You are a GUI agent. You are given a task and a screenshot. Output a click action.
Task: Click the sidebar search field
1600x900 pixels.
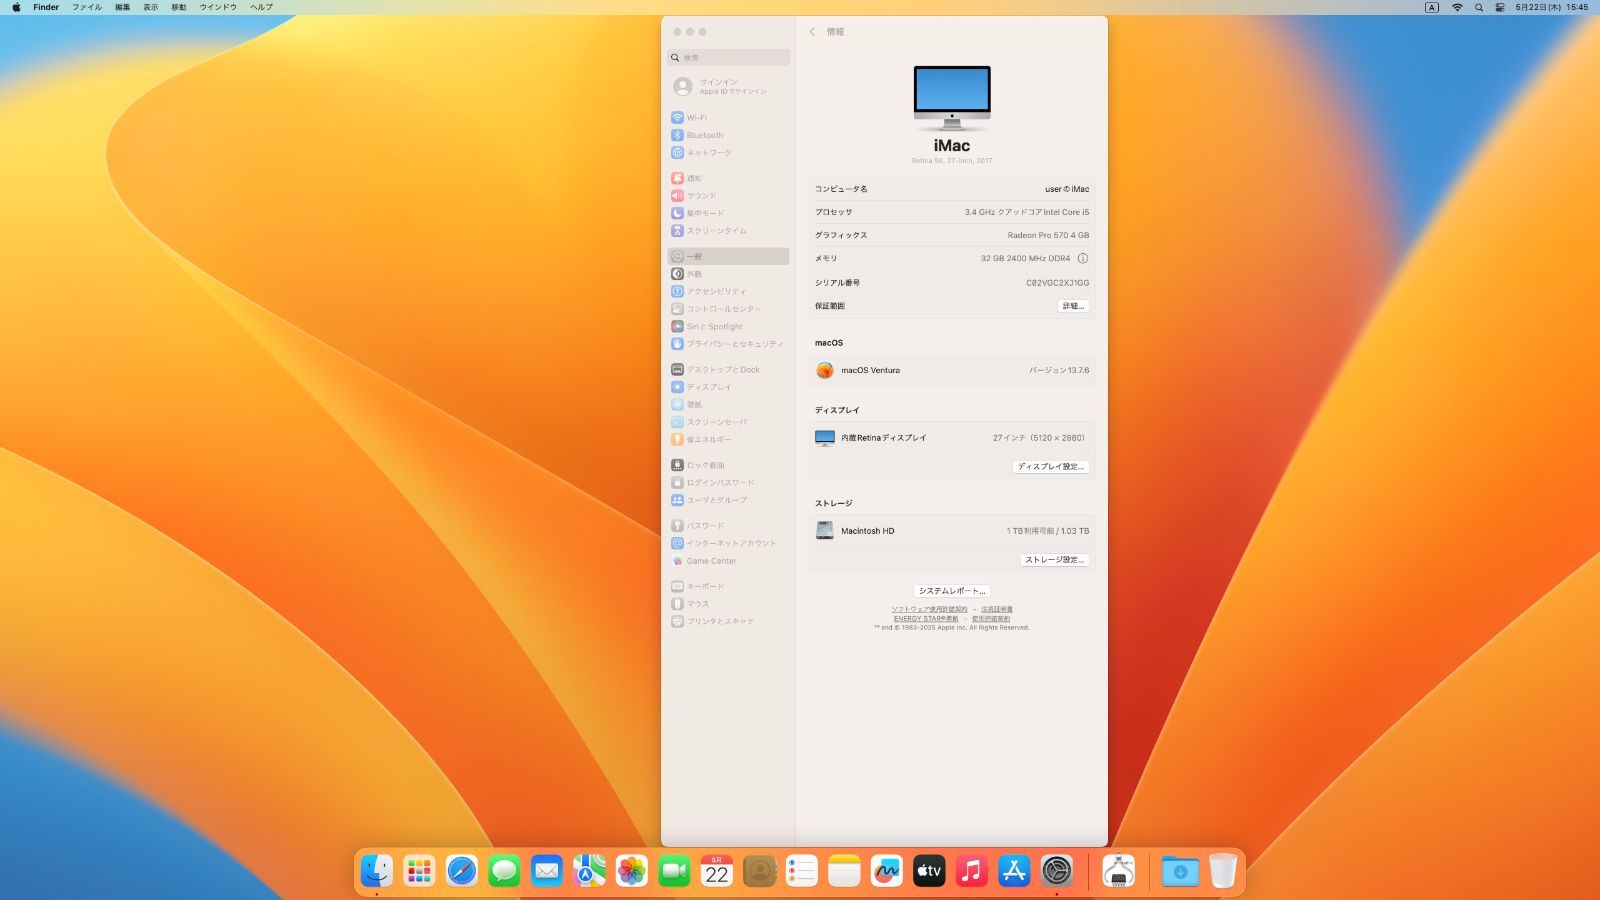coord(728,58)
